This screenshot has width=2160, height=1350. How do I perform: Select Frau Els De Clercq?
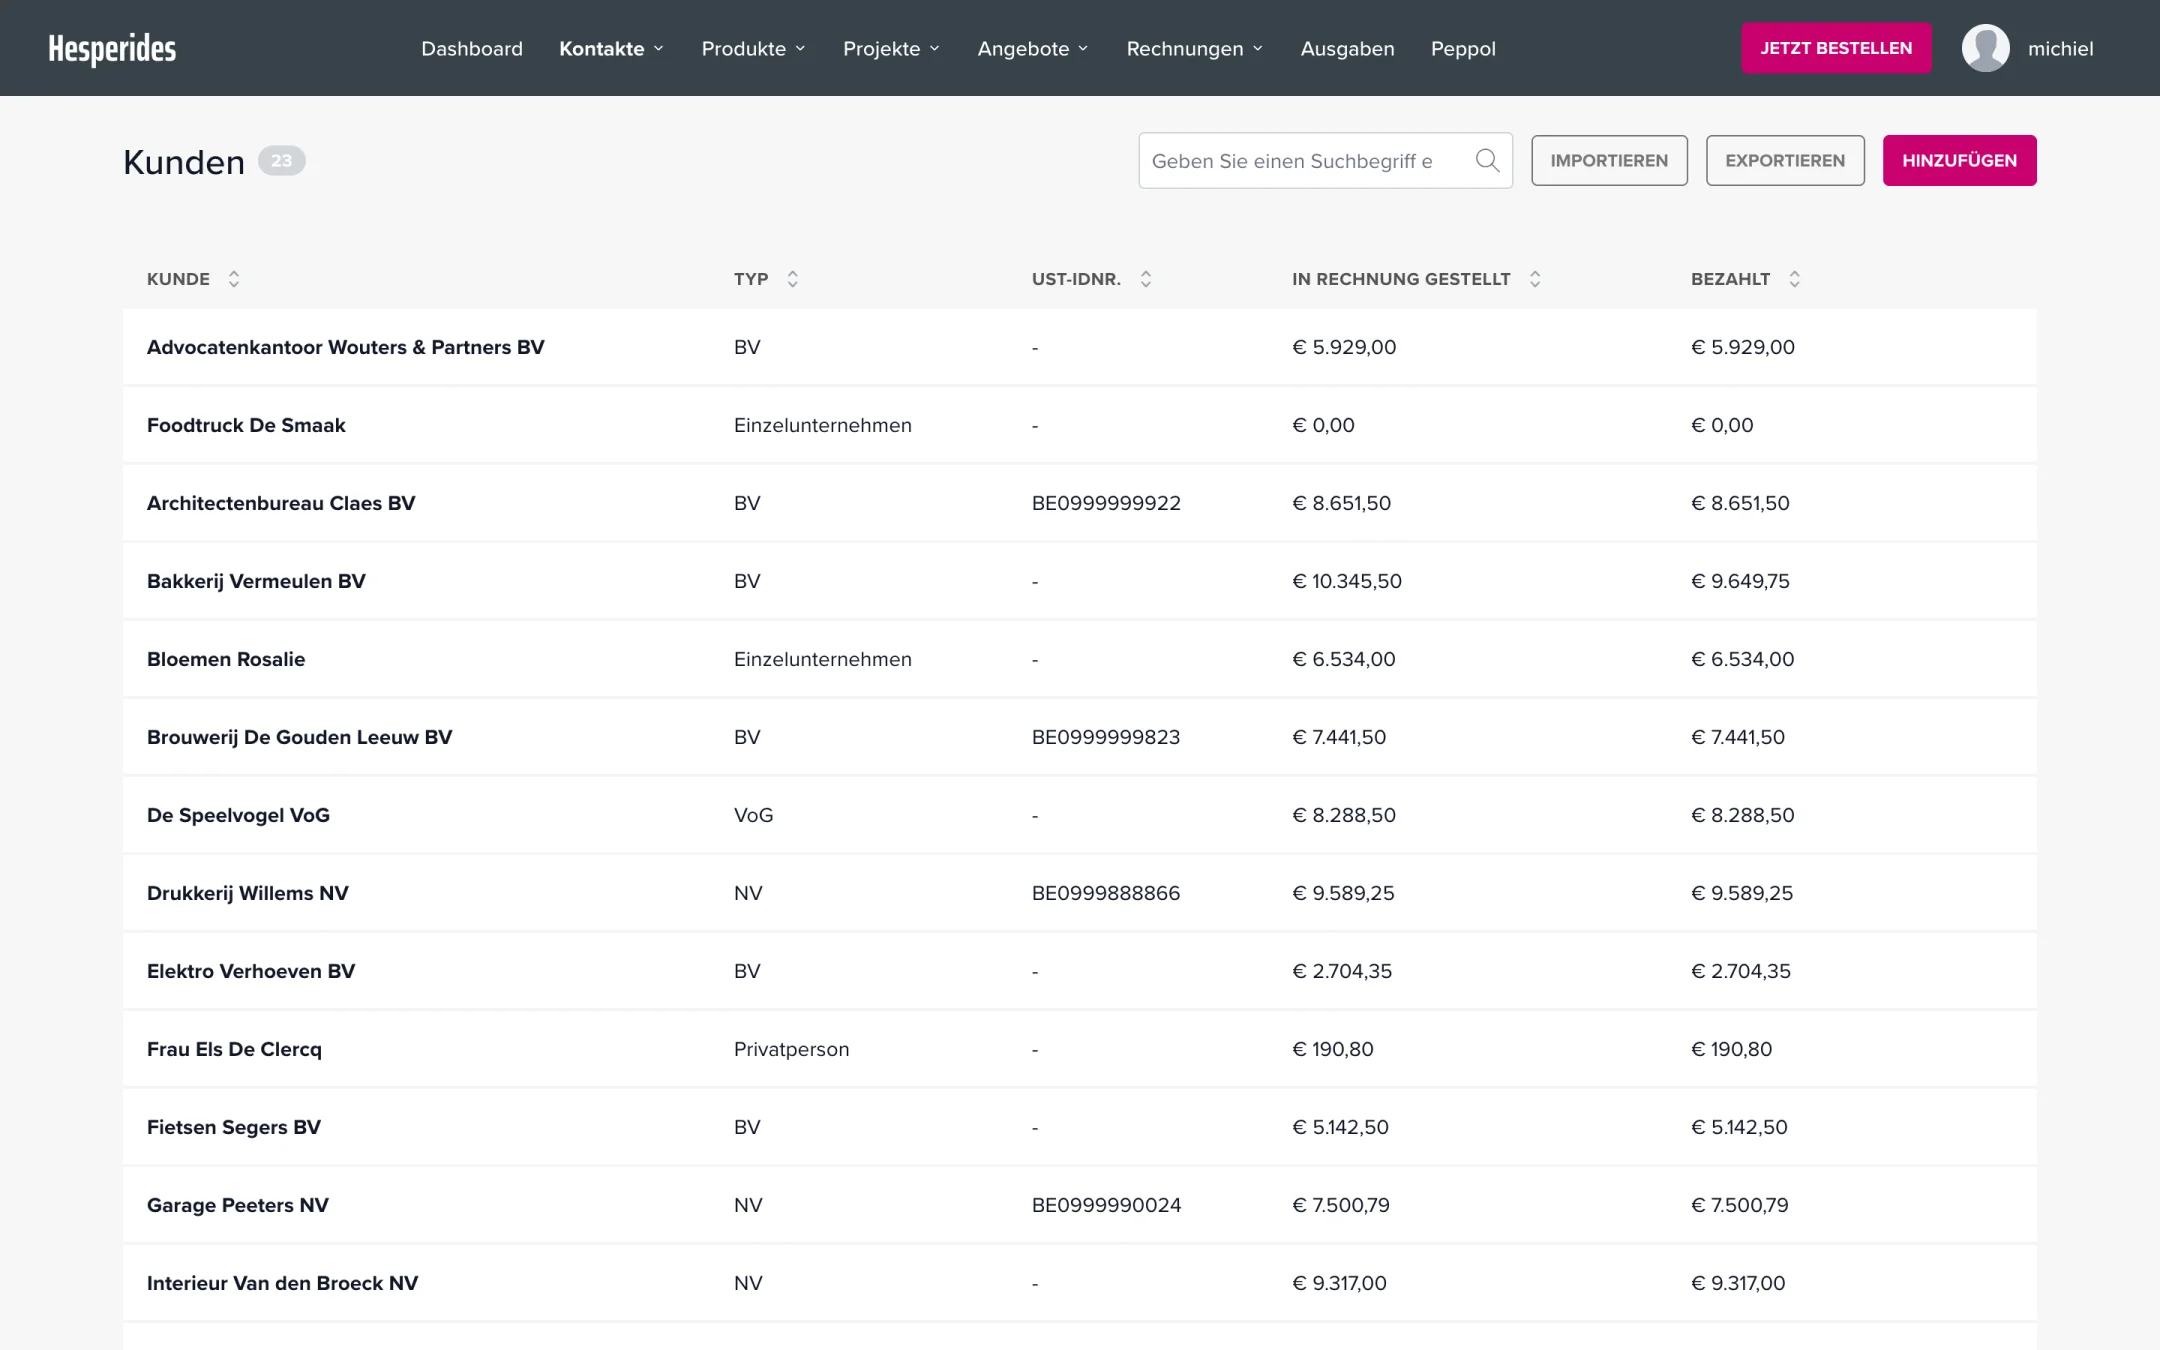click(x=234, y=1049)
